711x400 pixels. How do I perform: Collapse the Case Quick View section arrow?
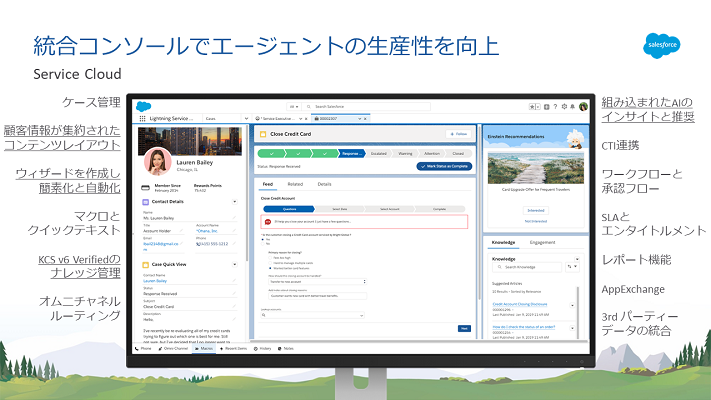click(234, 264)
